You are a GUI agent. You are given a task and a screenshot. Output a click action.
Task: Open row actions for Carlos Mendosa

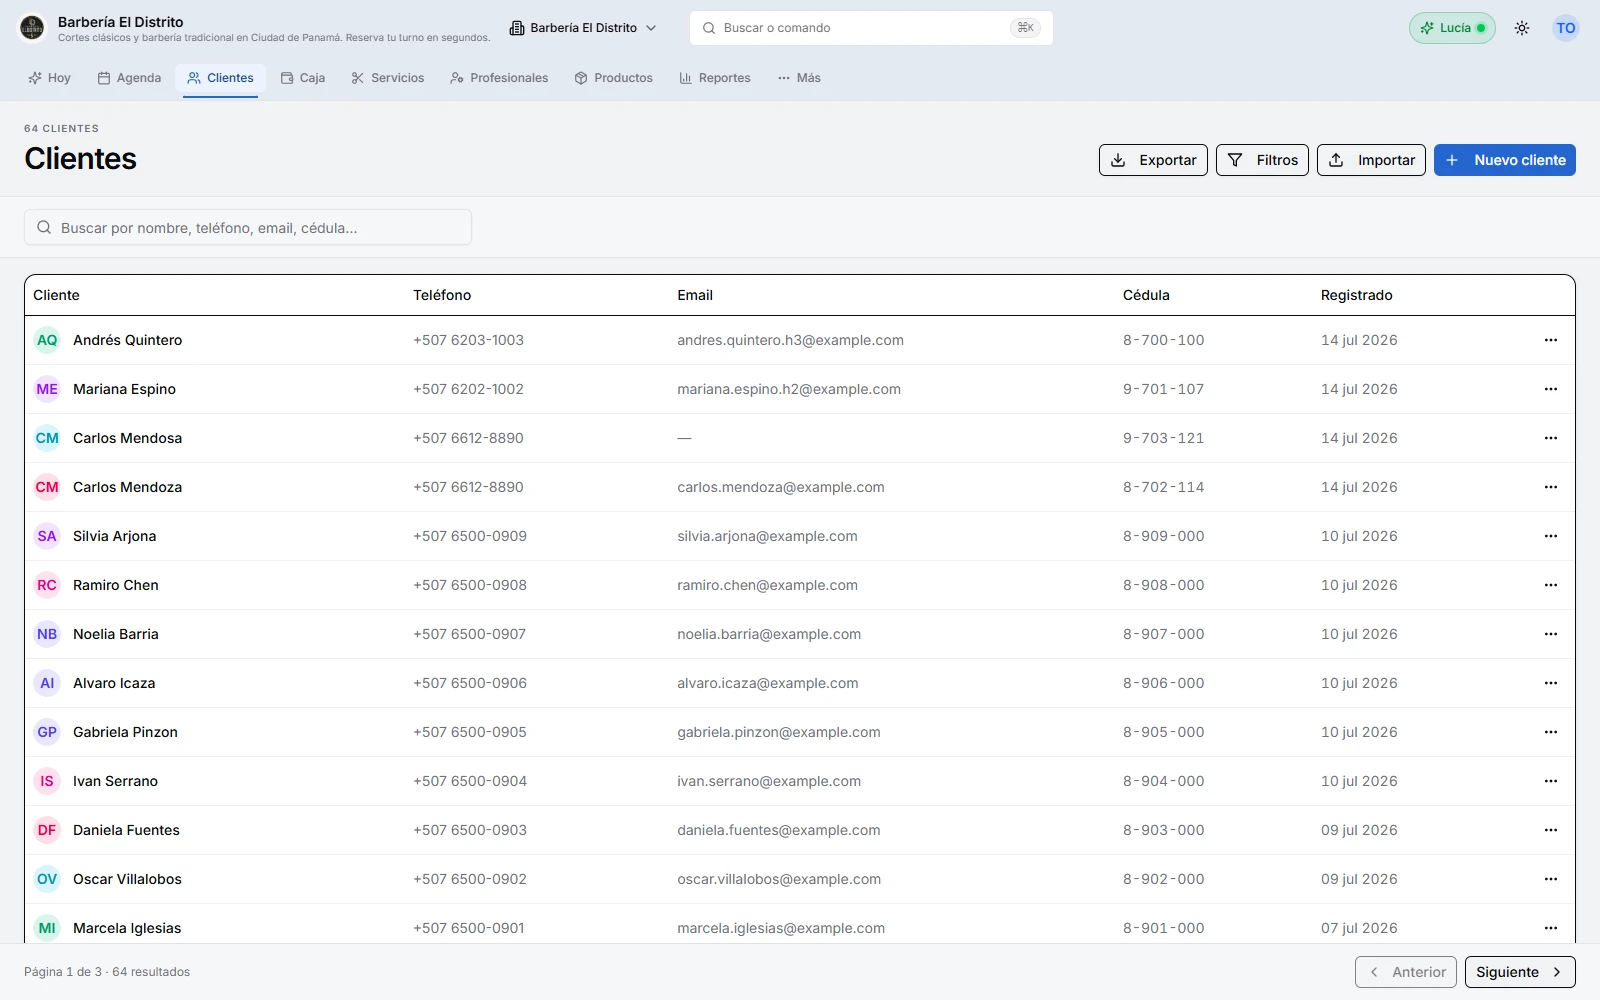click(x=1551, y=438)
